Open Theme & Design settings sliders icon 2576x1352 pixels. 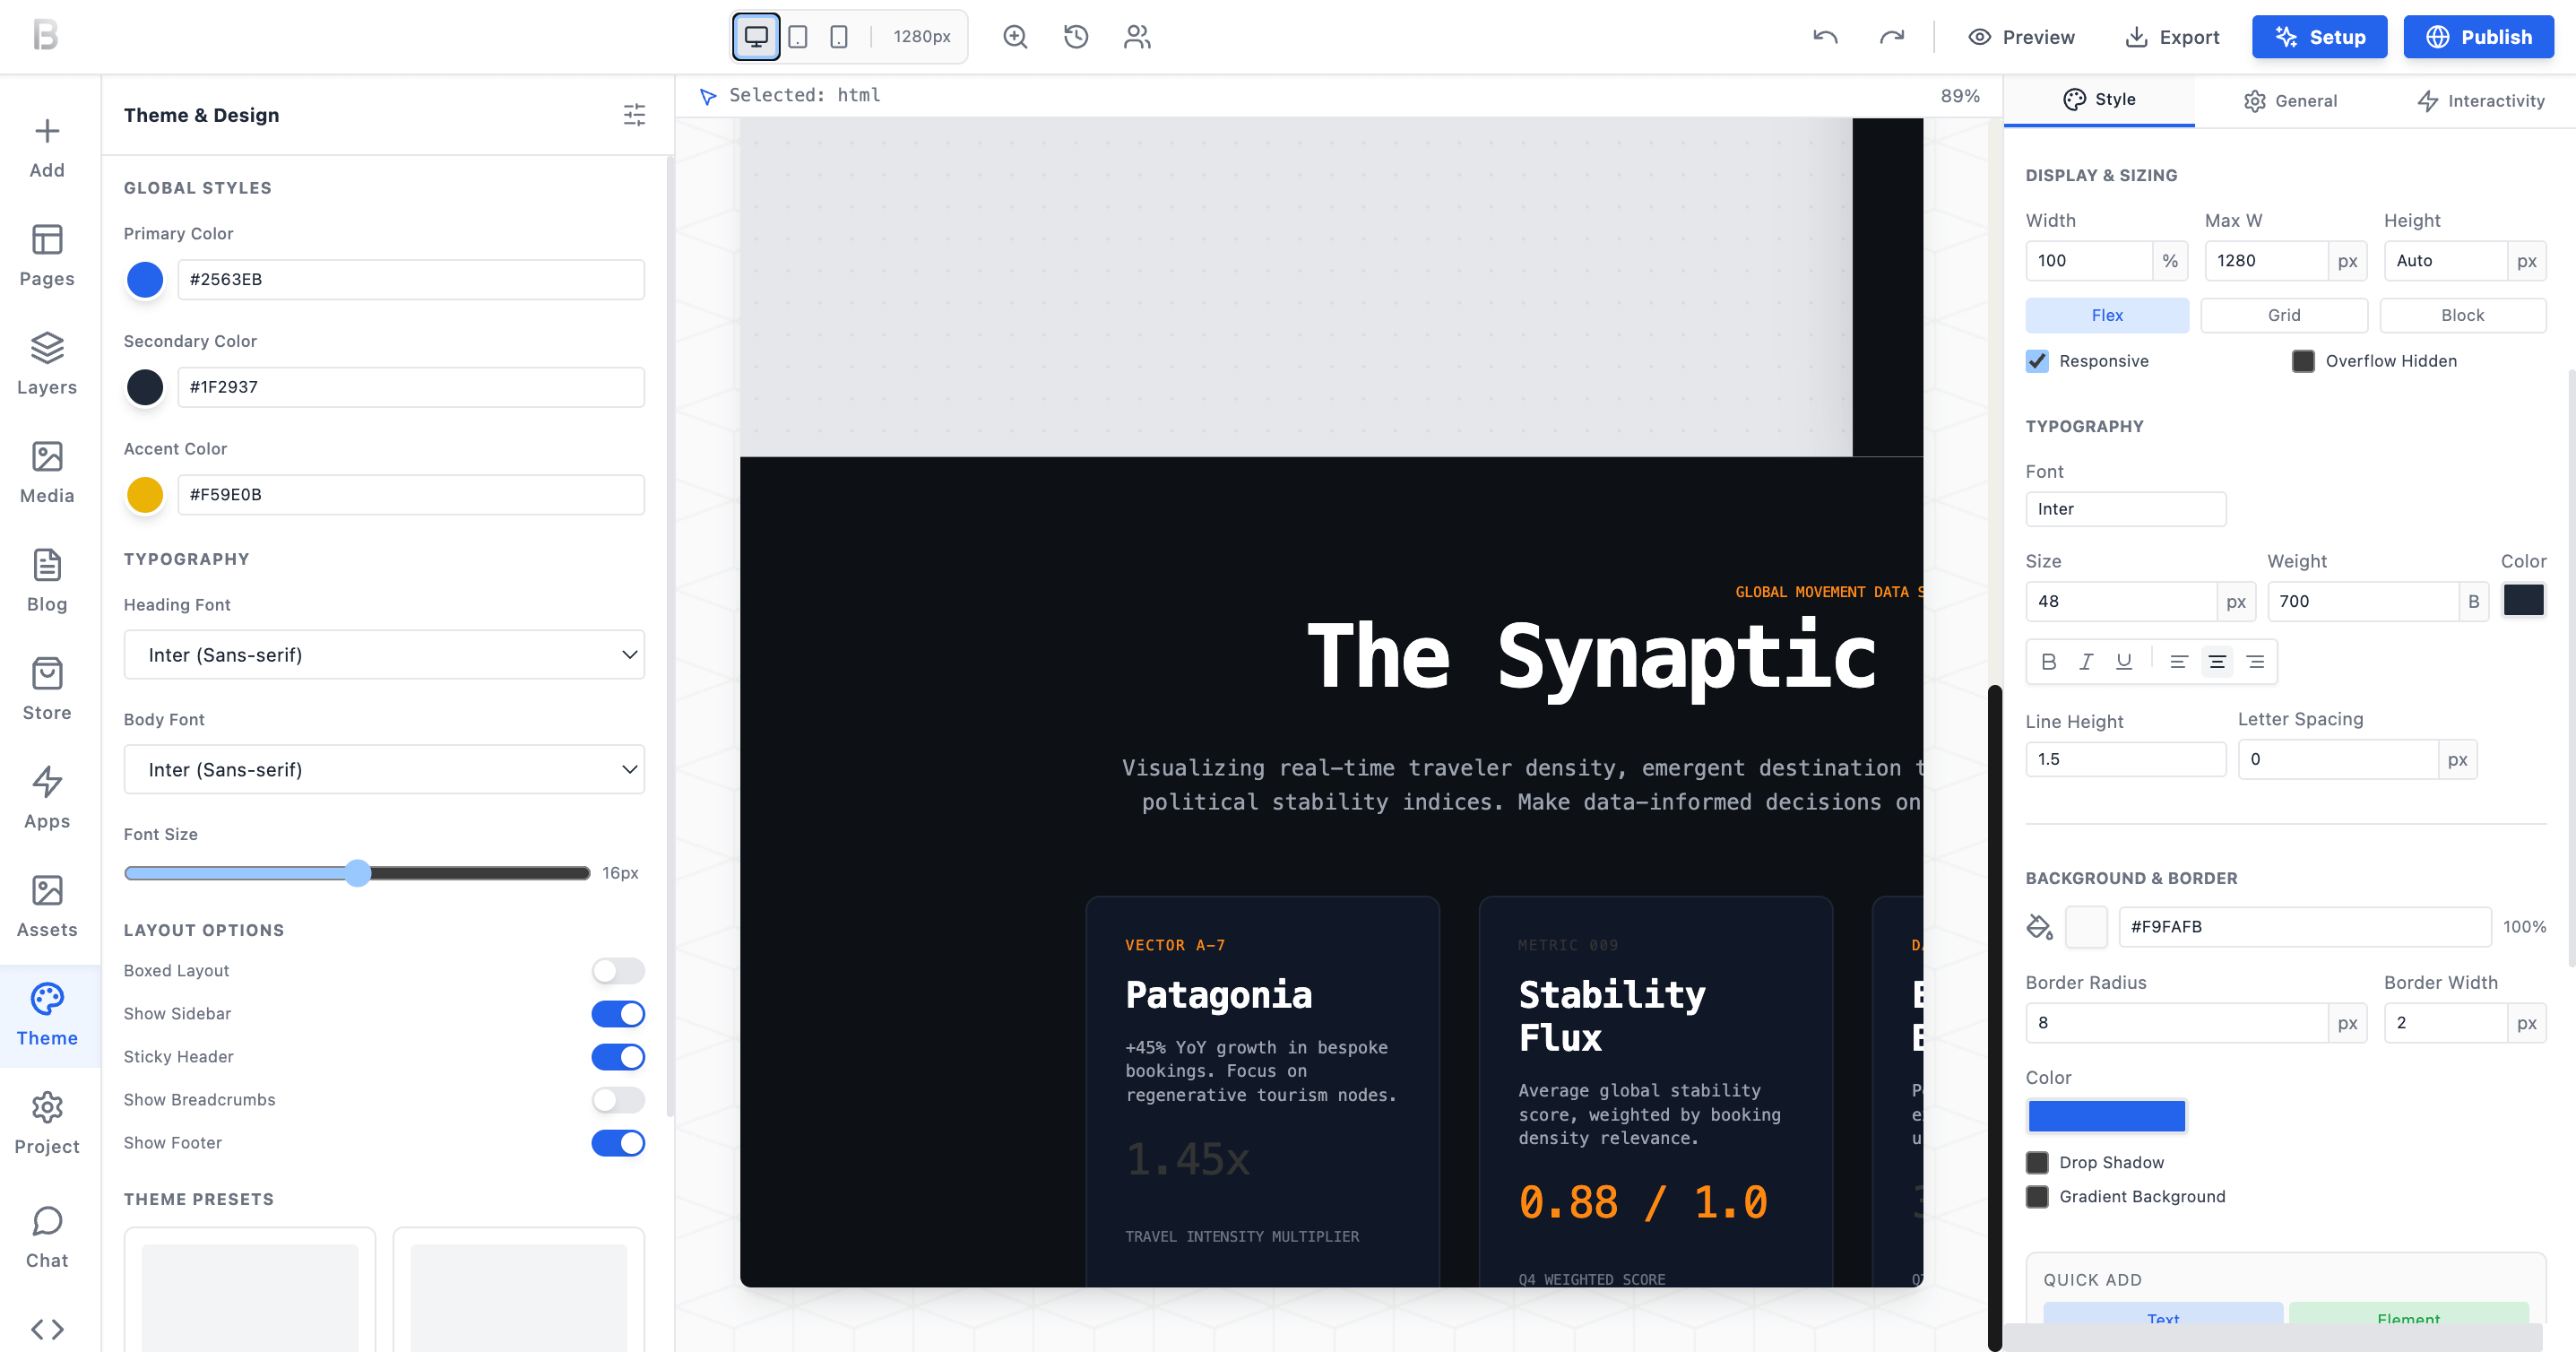634,115
